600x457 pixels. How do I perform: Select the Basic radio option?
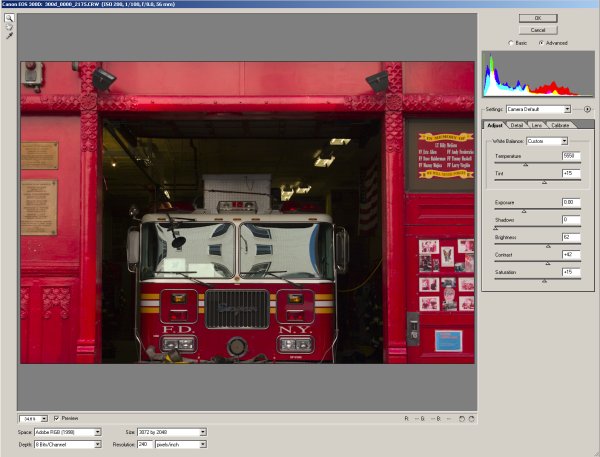pyautogui.click(x=517, y=43)
